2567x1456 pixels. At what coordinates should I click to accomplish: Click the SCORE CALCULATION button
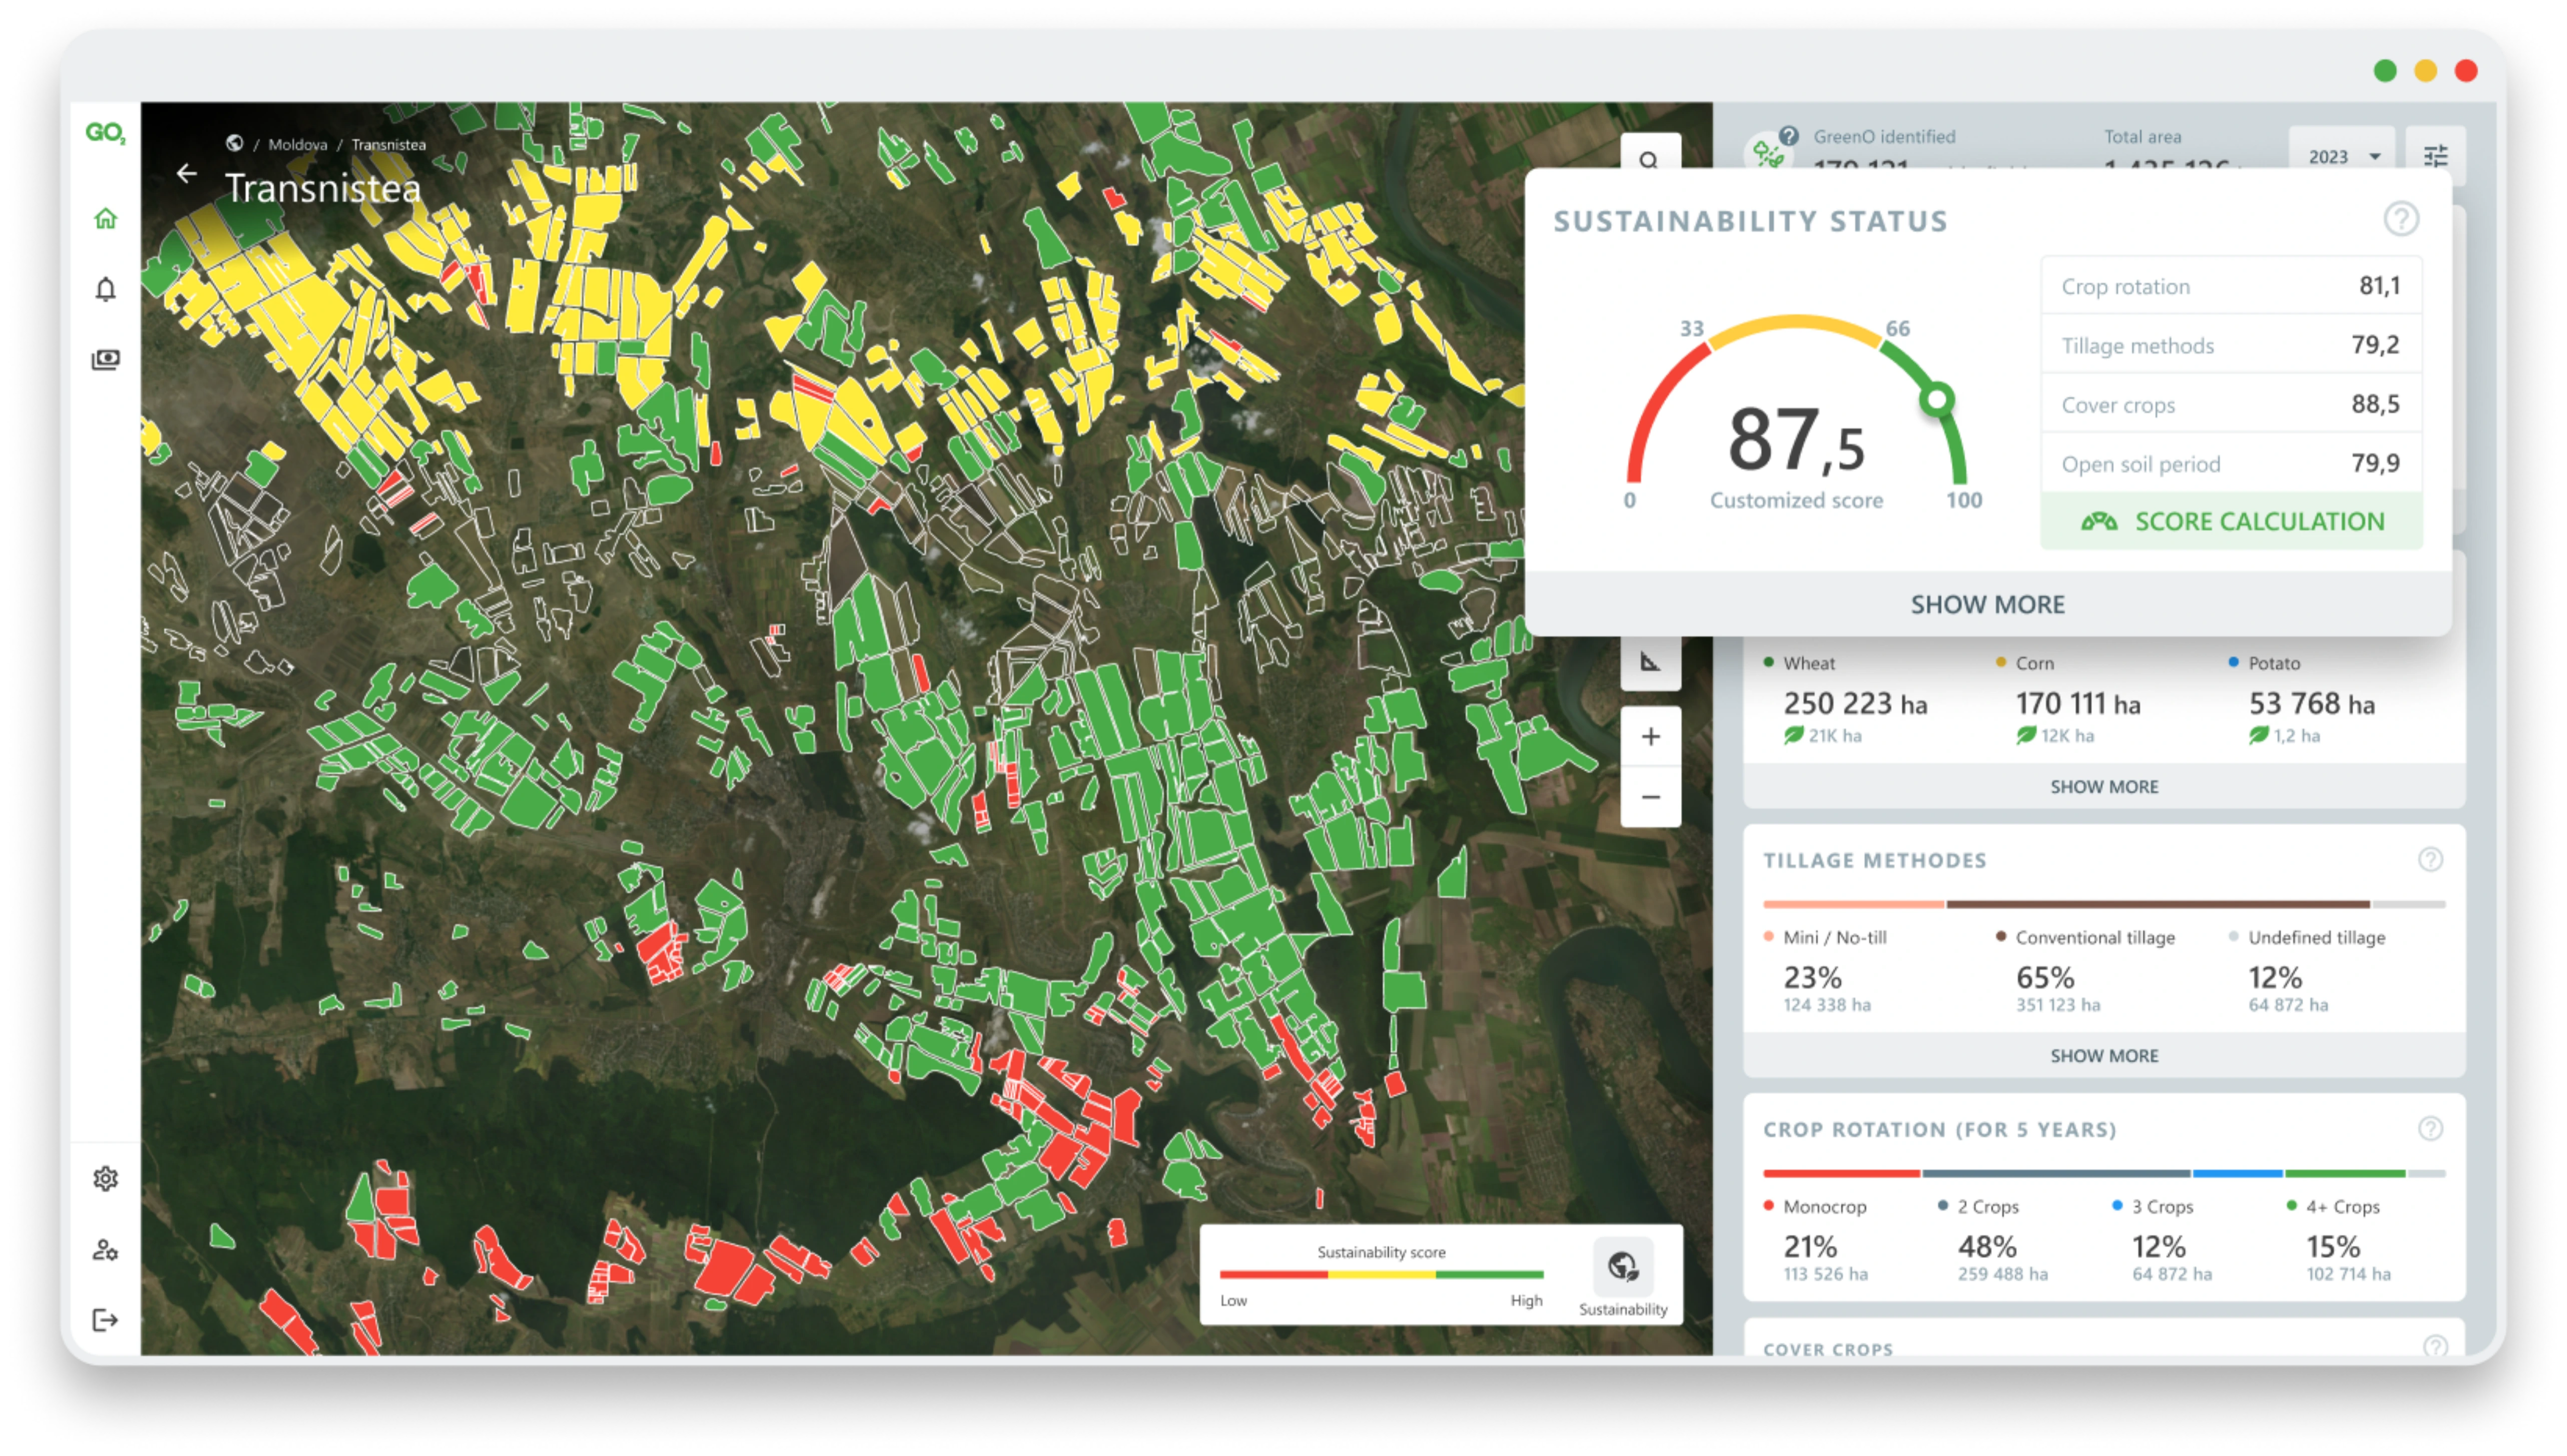coord(2232,521)
